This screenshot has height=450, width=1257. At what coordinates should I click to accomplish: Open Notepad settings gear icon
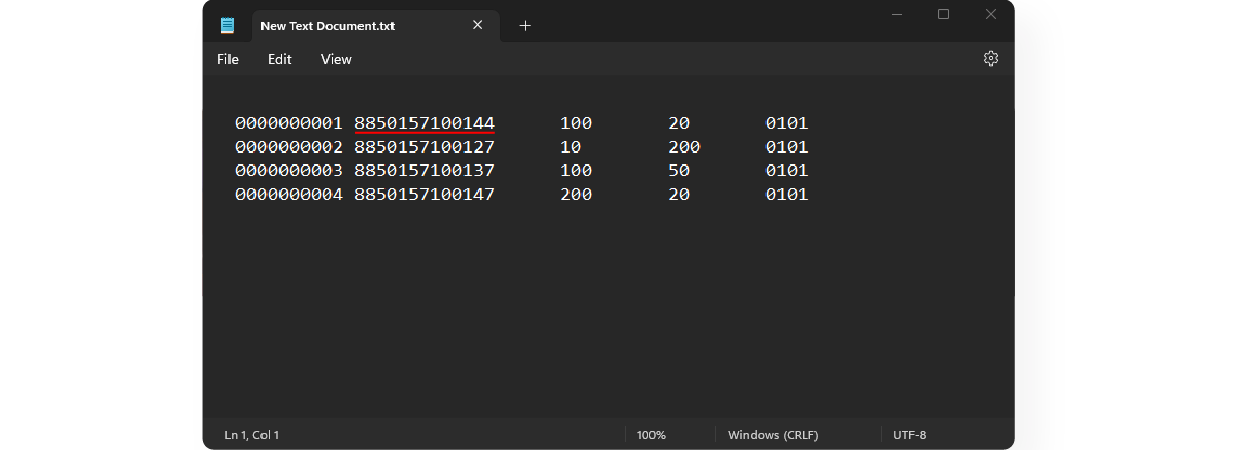pos(990,59)
